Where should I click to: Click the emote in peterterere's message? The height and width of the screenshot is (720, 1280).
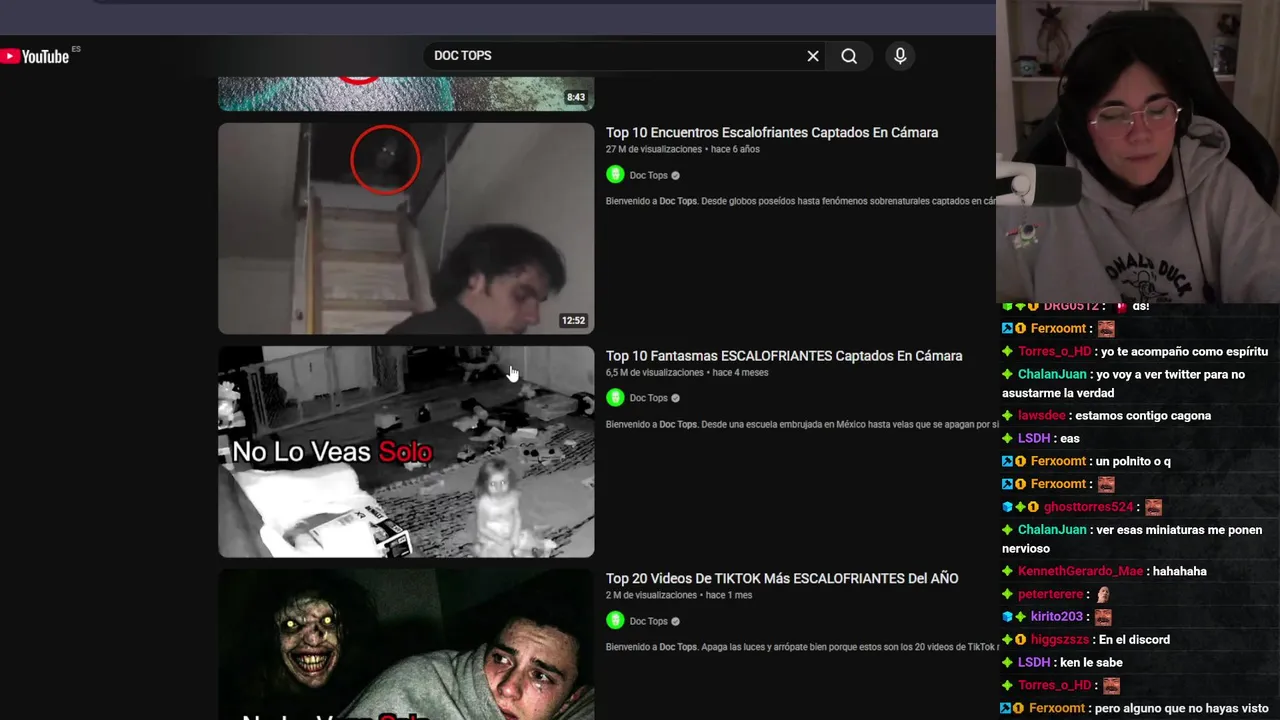tap(1102, 594)
